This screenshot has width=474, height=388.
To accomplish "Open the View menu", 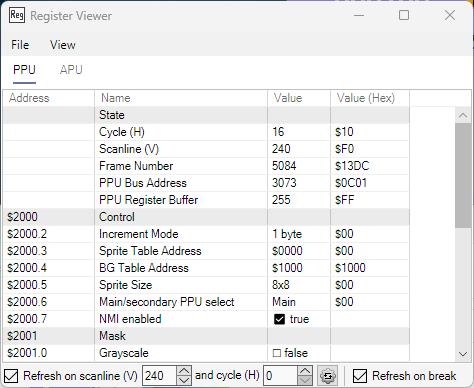I will point(63,45).
